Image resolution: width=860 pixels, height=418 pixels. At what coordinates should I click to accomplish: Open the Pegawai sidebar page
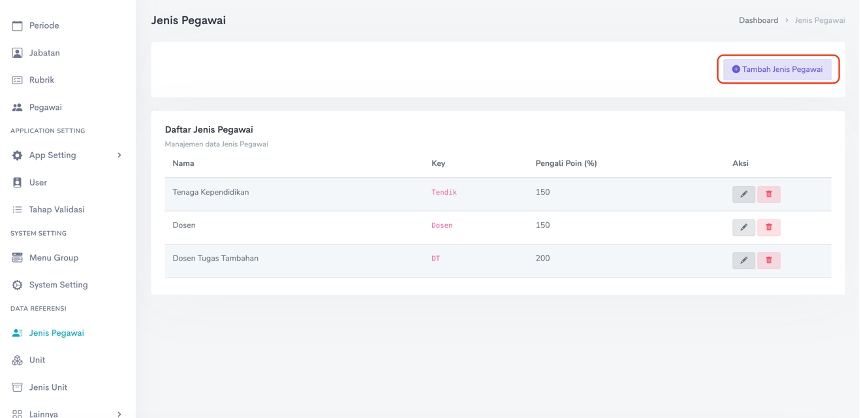pyautogui.click(x=45, y=107)
